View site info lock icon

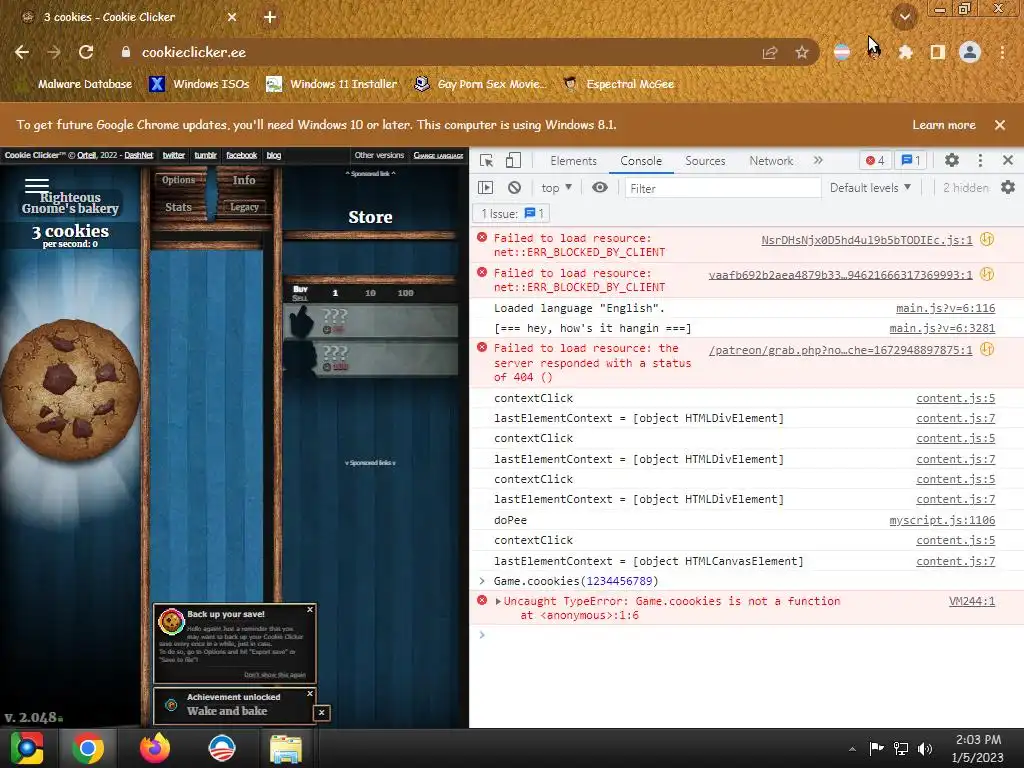click(x=125, y=52)
